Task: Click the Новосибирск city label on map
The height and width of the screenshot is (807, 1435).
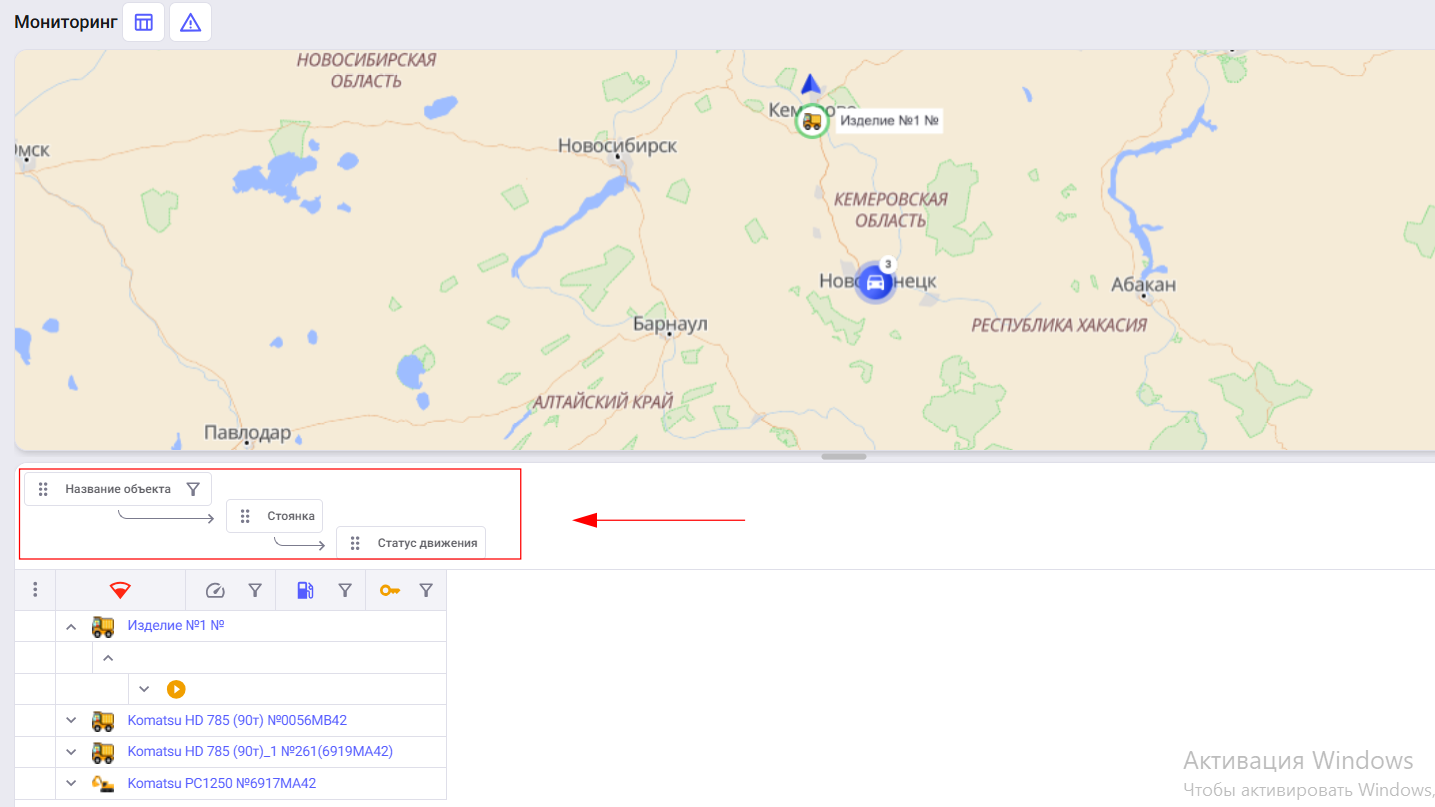Action: pyautogui.click(x=617, y=146)
